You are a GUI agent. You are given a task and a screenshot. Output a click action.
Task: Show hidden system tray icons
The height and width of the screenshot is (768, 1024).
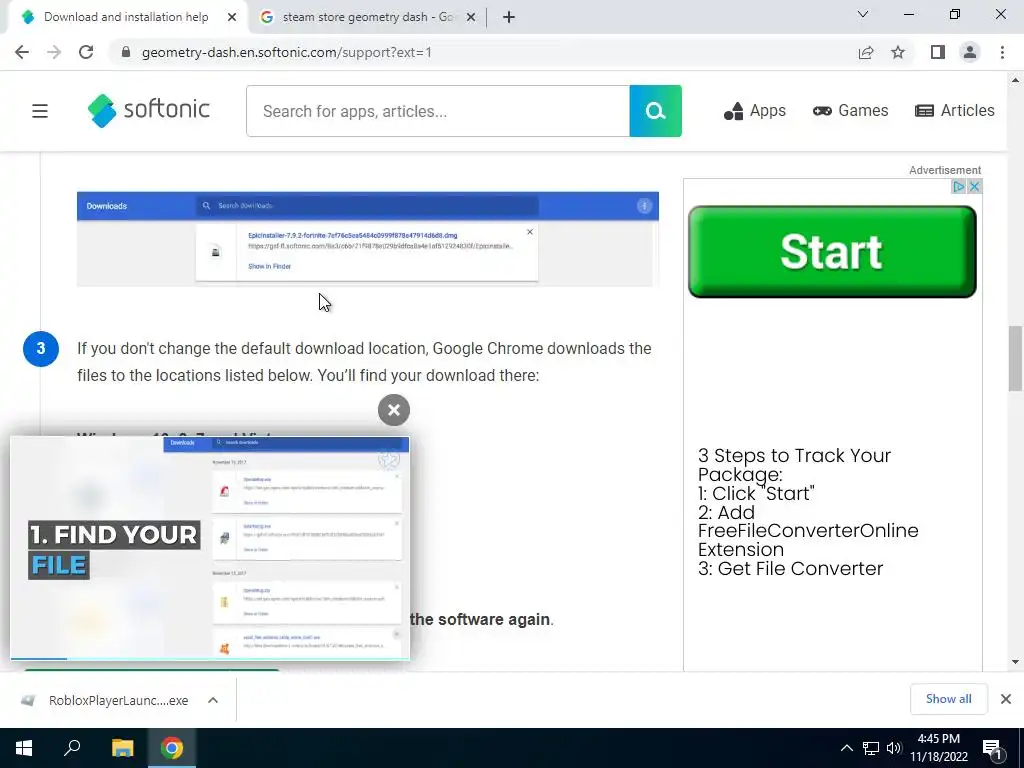point(846,748)
